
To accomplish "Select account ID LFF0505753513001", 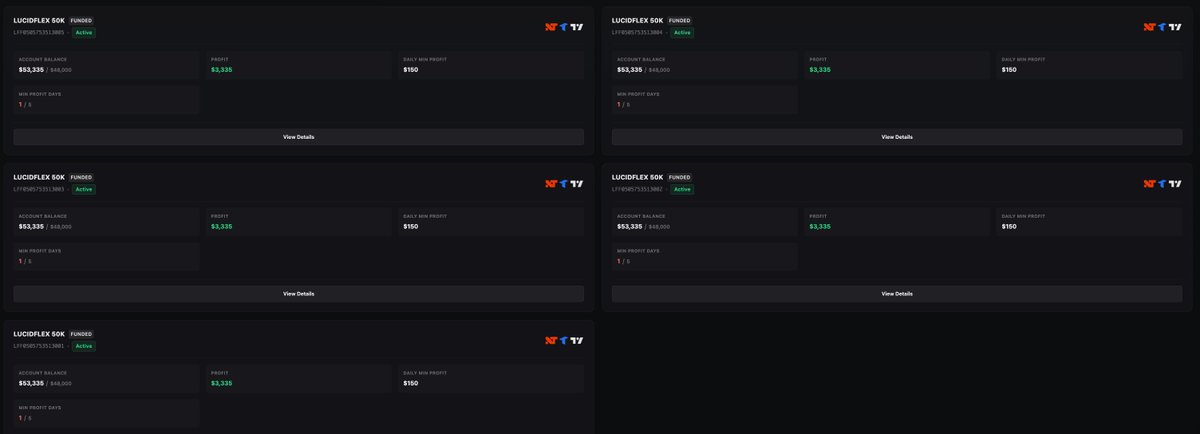I will point(39,346).
